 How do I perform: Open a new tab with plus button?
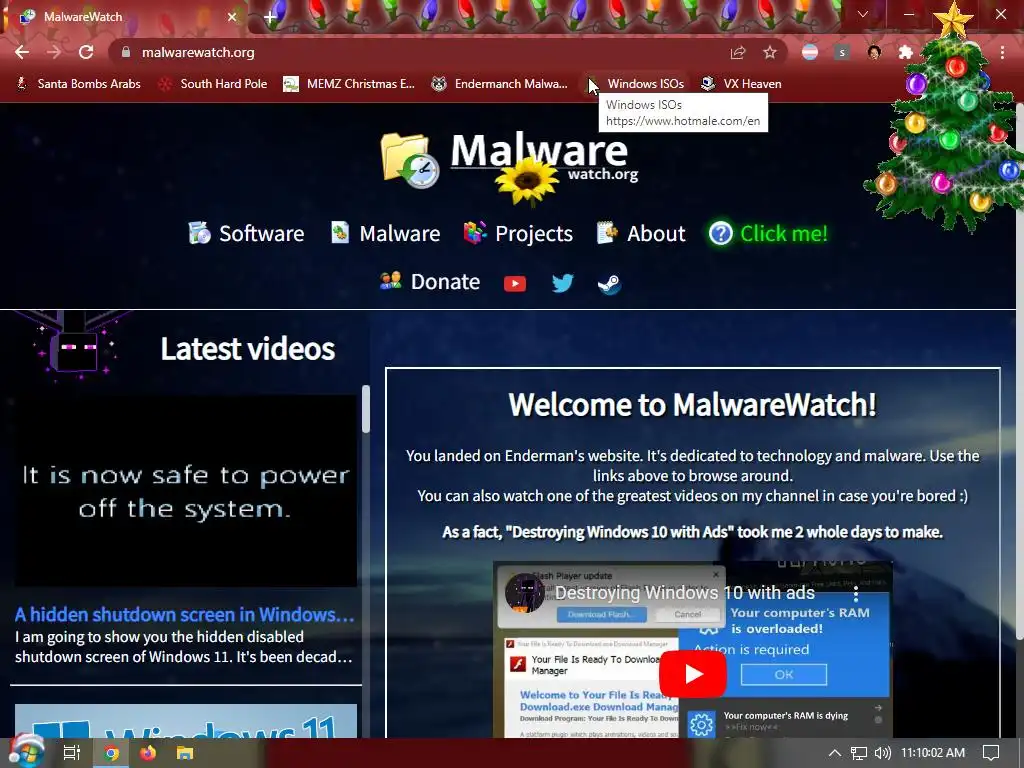(x=270, y=18)
